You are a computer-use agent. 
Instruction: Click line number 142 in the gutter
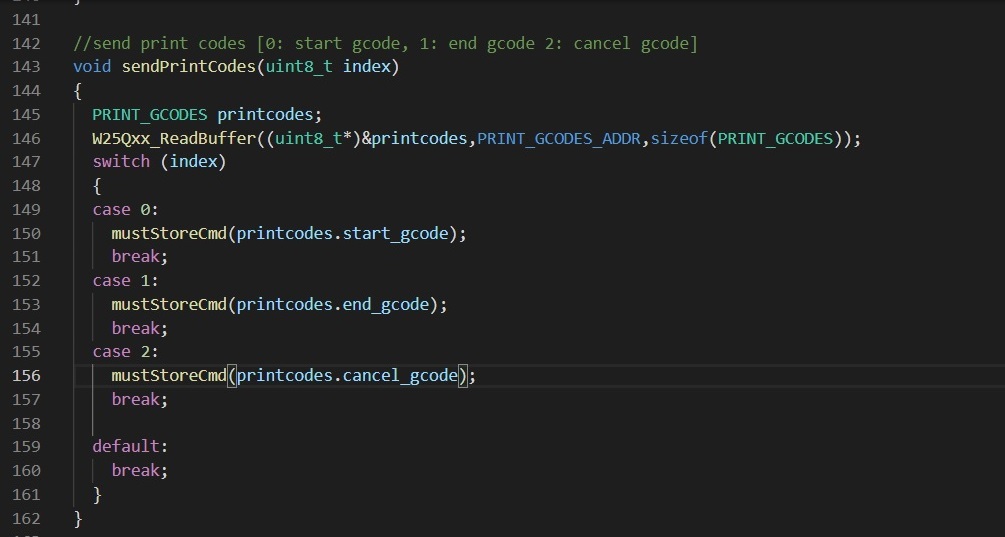(26, 44)
